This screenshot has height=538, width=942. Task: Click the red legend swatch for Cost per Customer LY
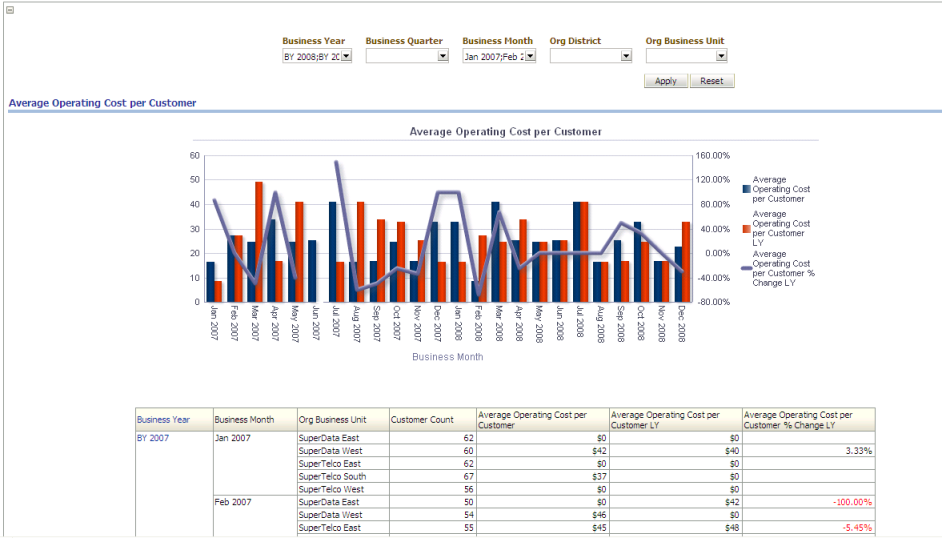(x=746, y=229)
